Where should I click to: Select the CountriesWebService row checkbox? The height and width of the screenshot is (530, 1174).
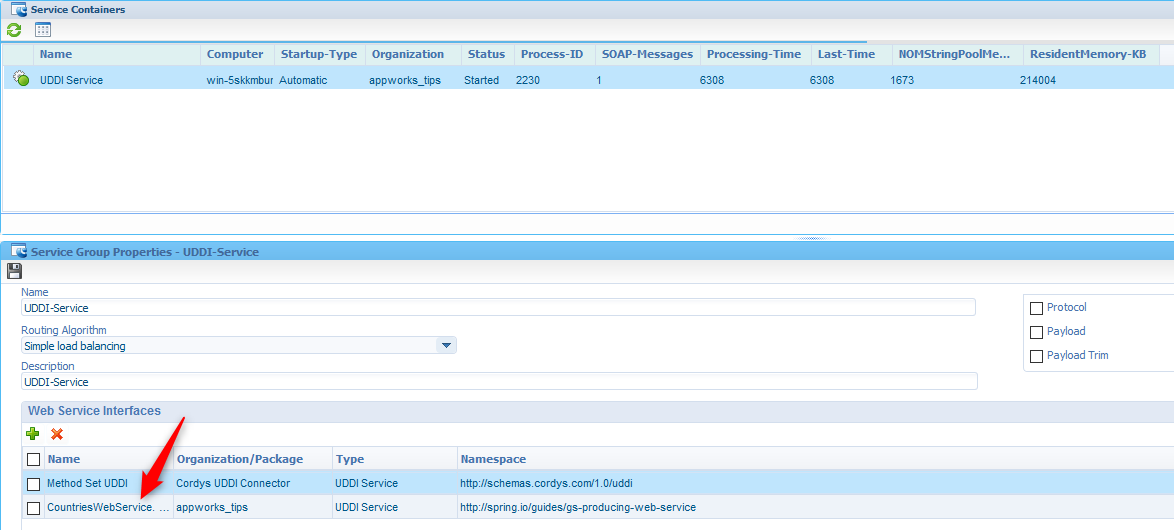tap(34, 508)
